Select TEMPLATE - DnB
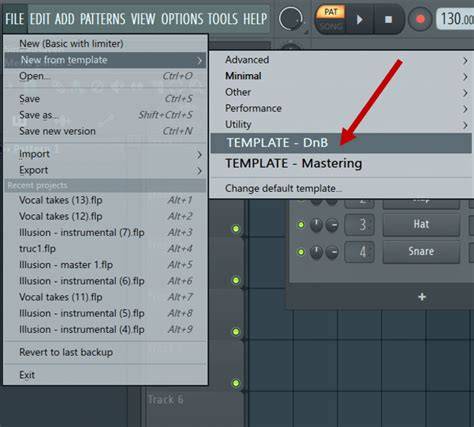474x427 pixels. pos(342,143)
